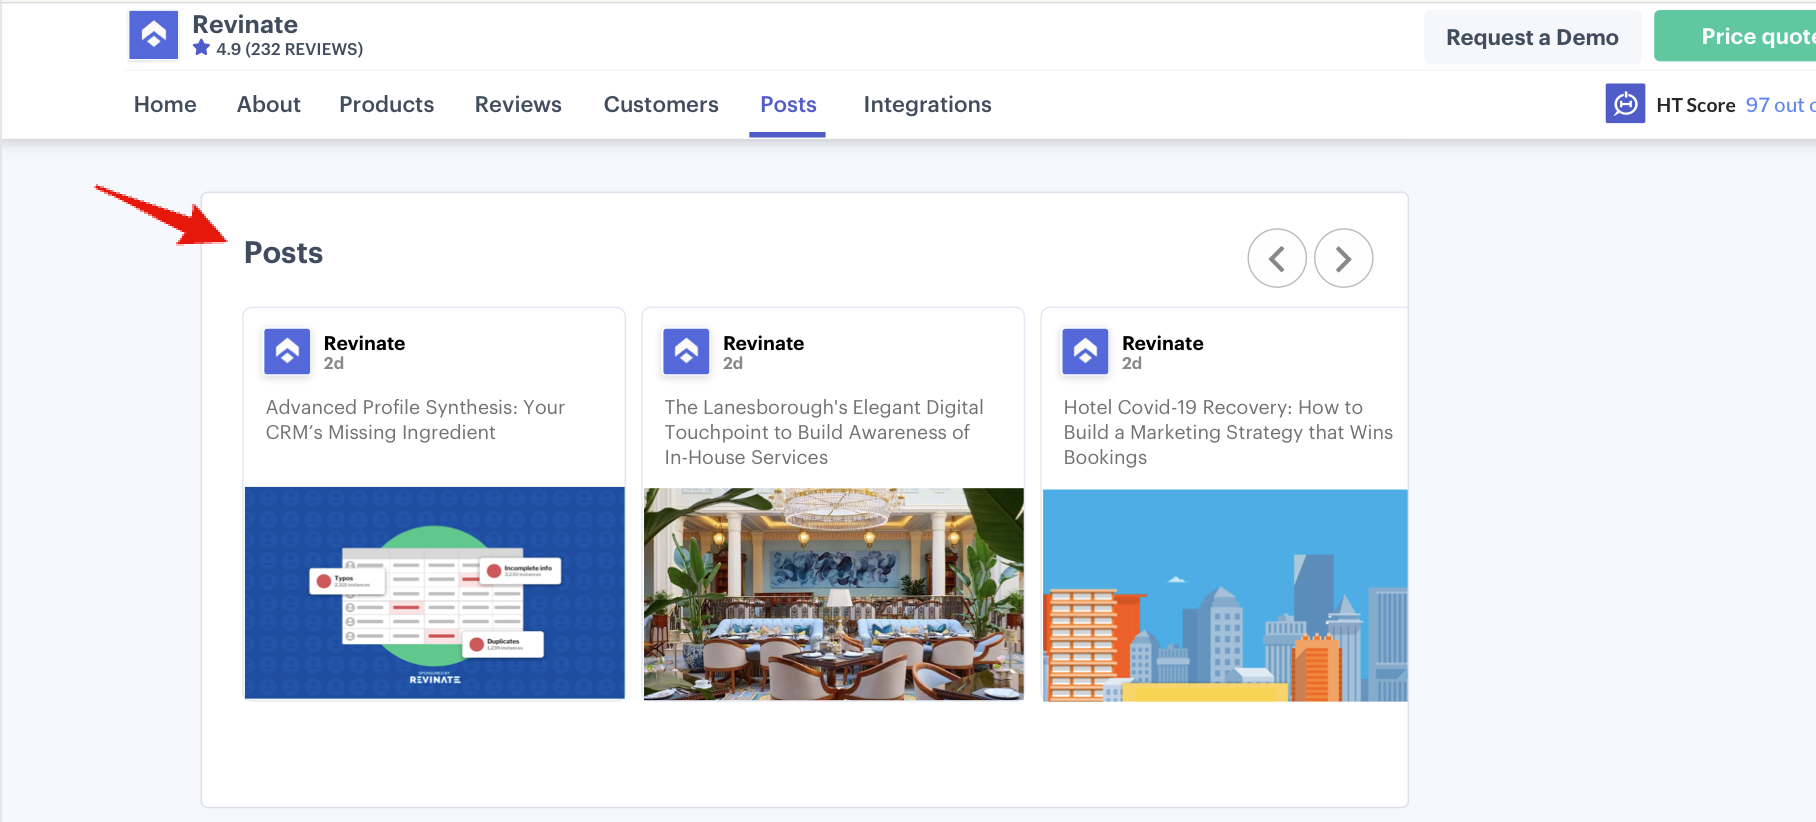Select the Customers tab
Image resolution: width=1816 pixels, height=822 pixels.
(661, 104)
